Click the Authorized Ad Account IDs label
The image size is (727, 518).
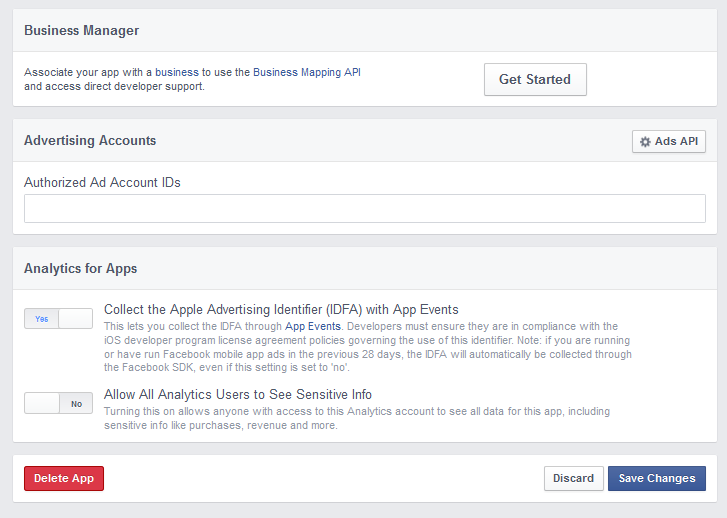[102, 183]
